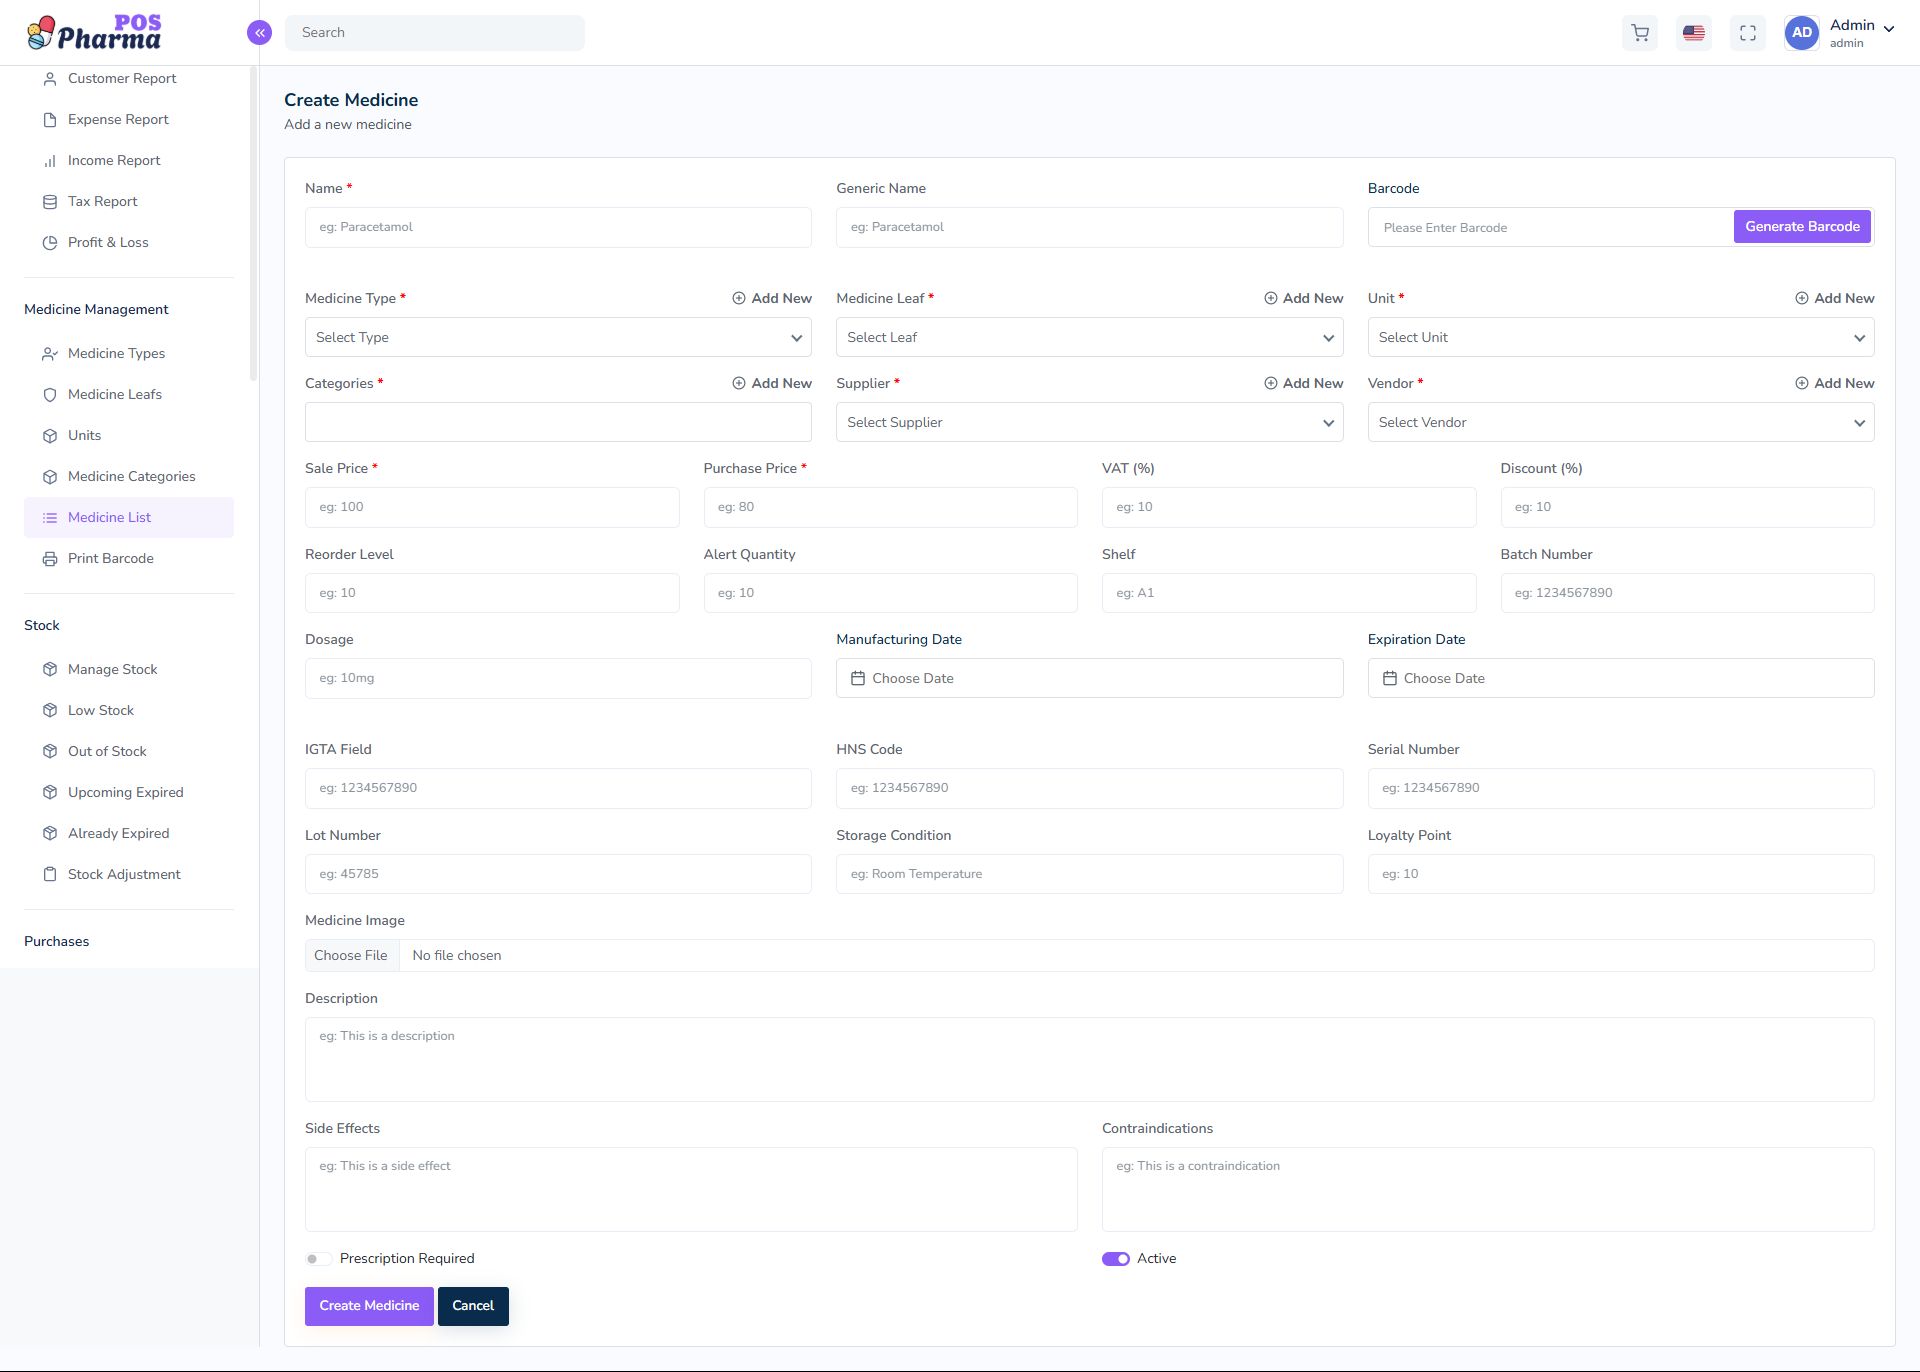Click Choose File for Medicine Image
The image size is (1920, 1372).
(351, 955)
